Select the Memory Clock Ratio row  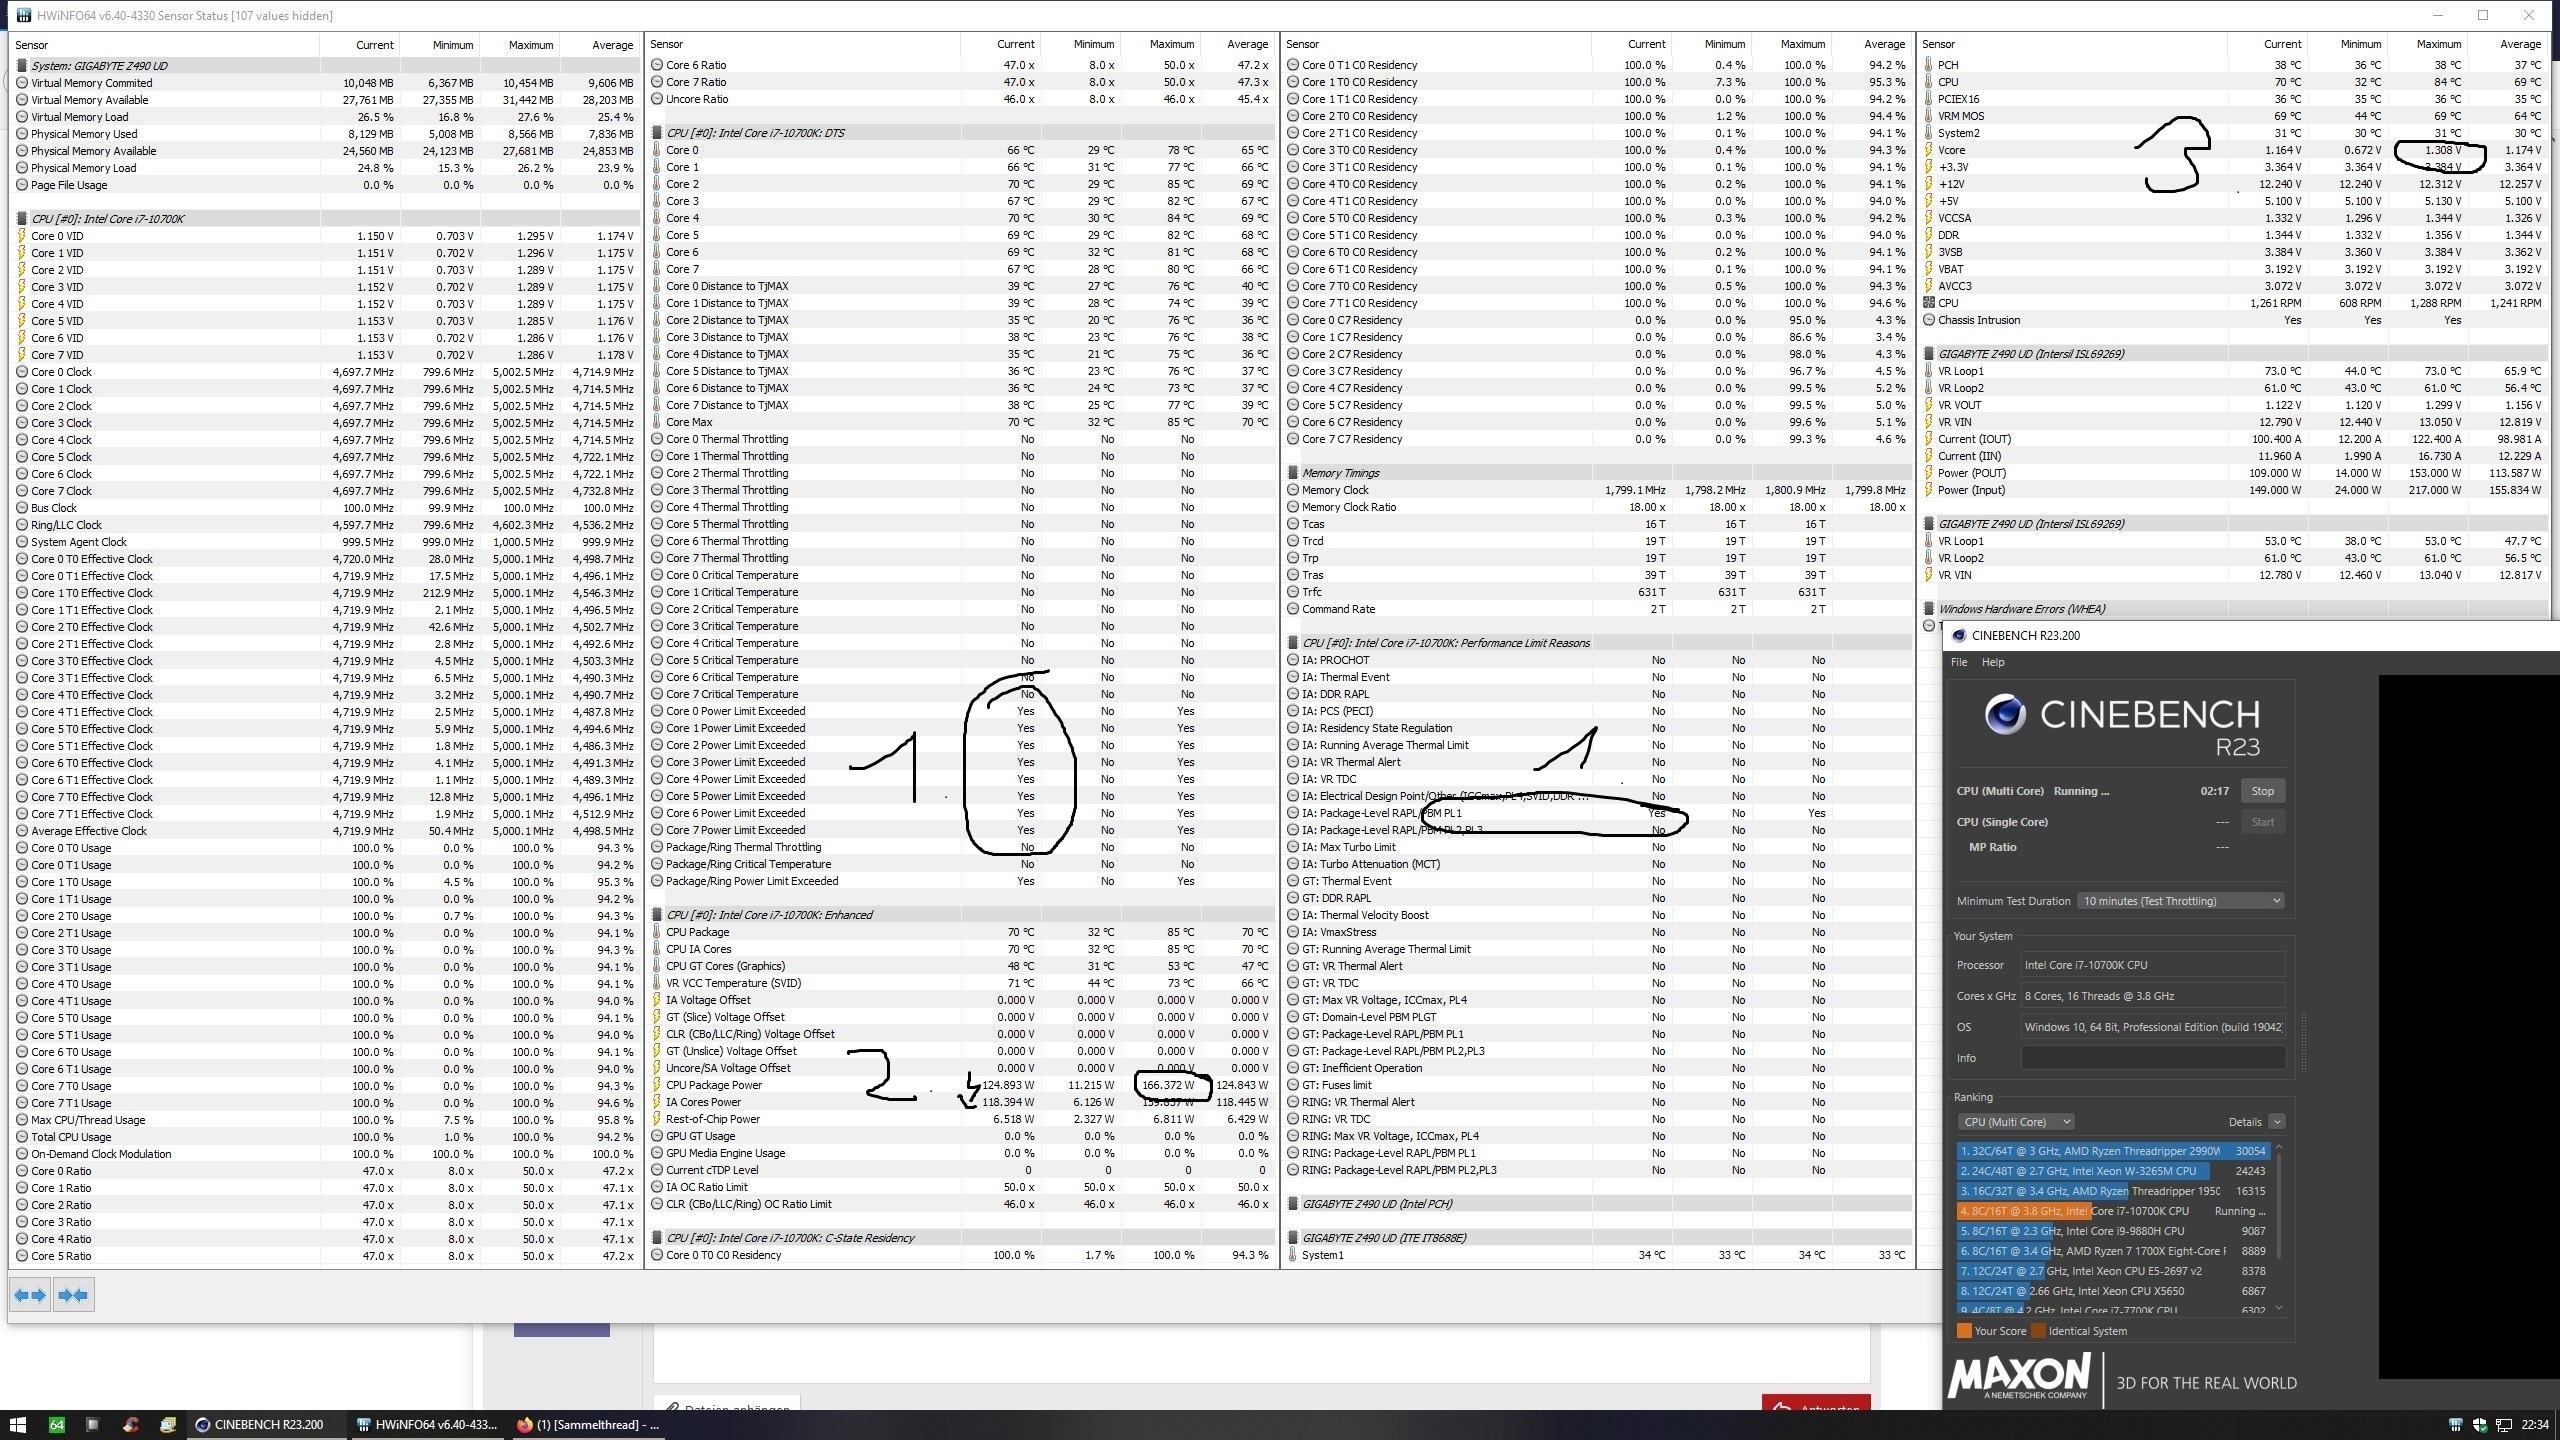[1597, 507]
